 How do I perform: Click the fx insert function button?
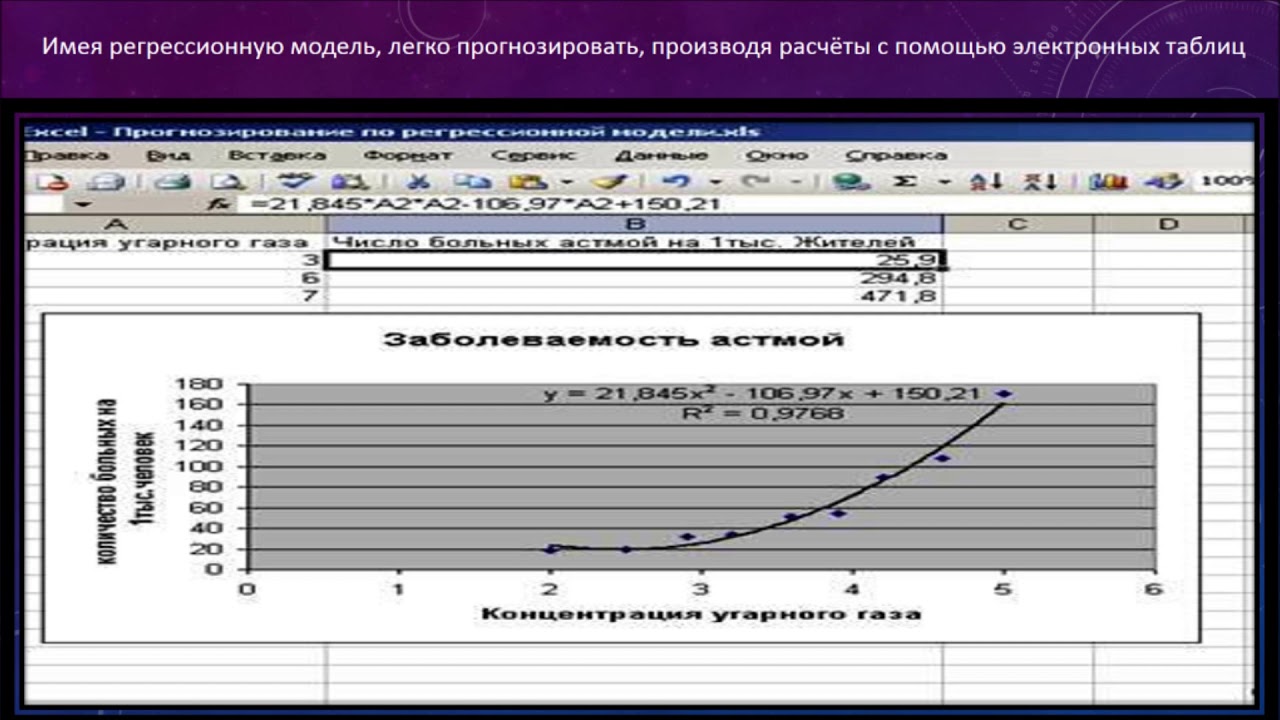tap(218, 204)
